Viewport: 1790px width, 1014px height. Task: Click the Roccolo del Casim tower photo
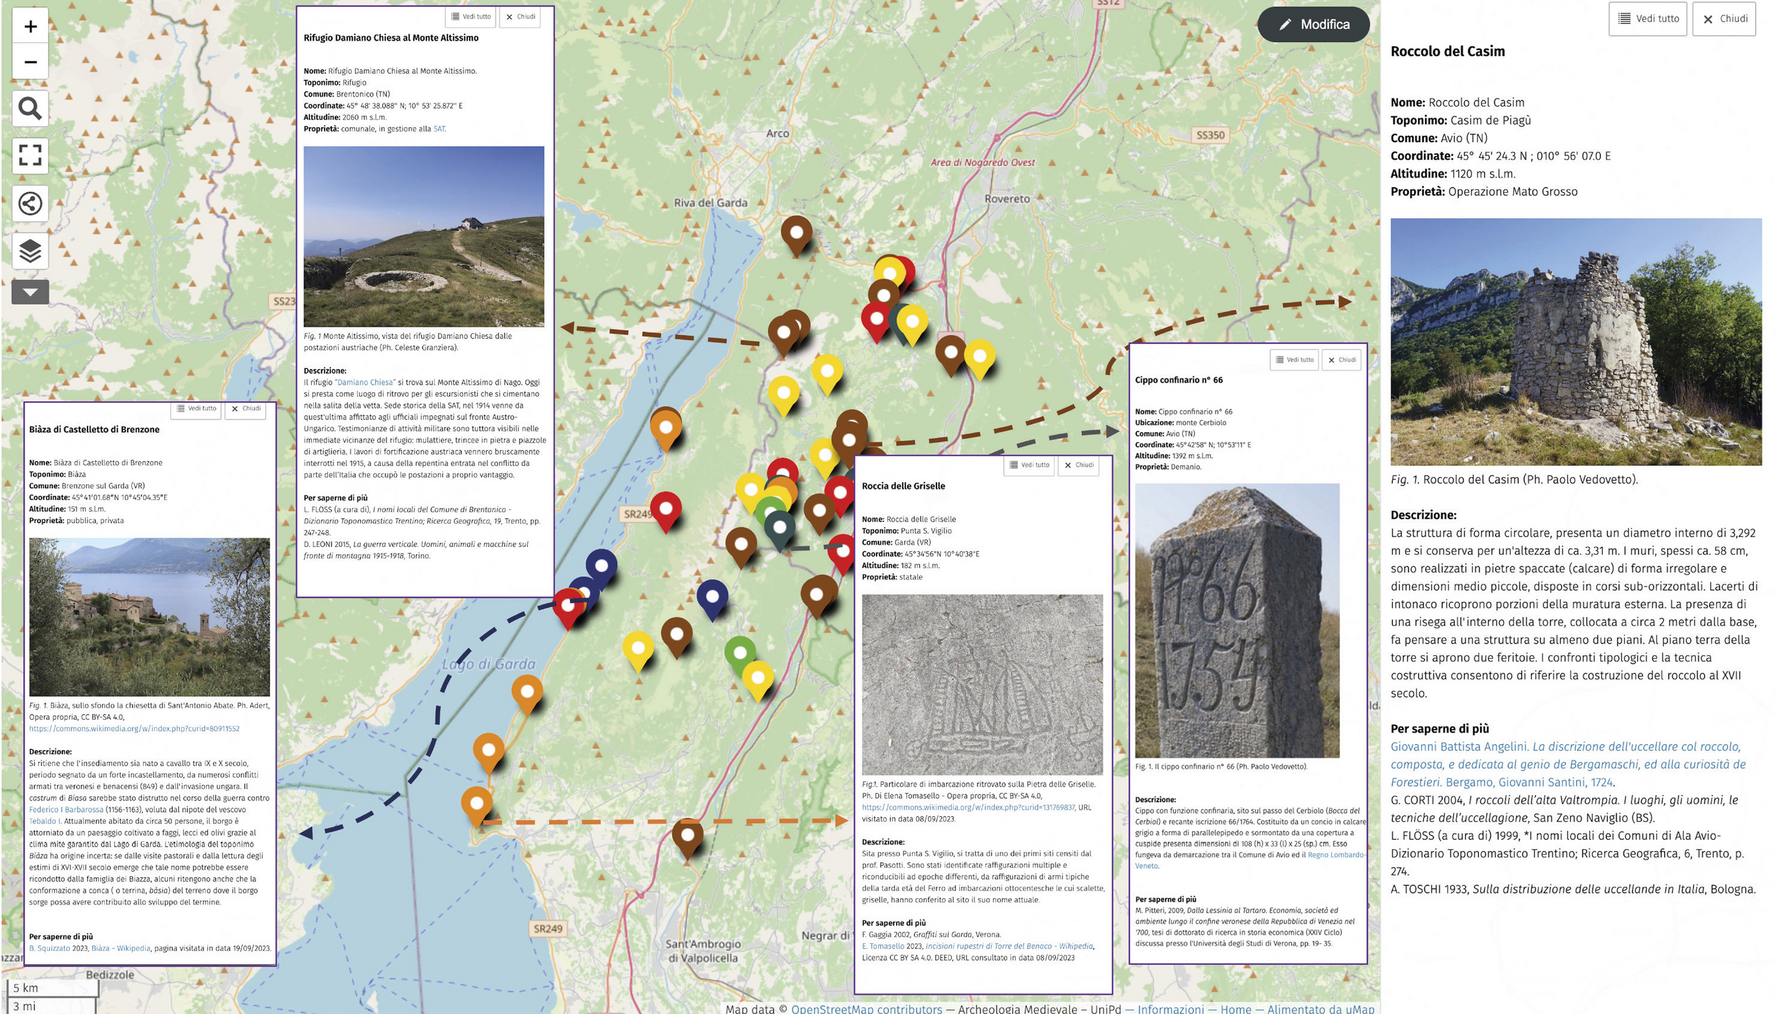(x=1575, y=341)
